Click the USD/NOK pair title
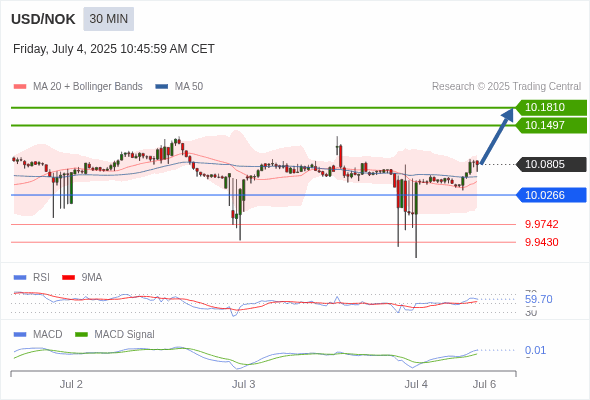The height and width of the screenshot is (400, 590). click(43, 19)
